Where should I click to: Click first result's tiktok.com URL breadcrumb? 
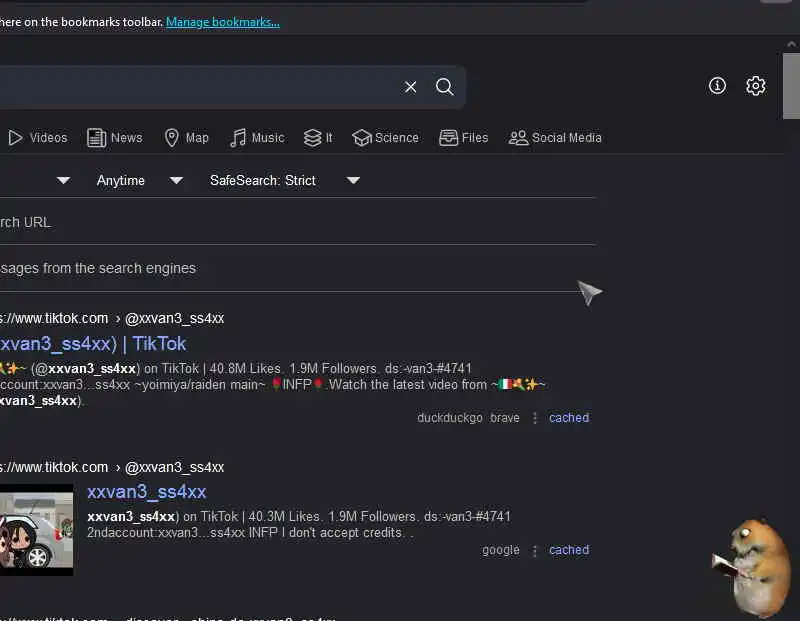pyautogui.click(x=112, y=318)
